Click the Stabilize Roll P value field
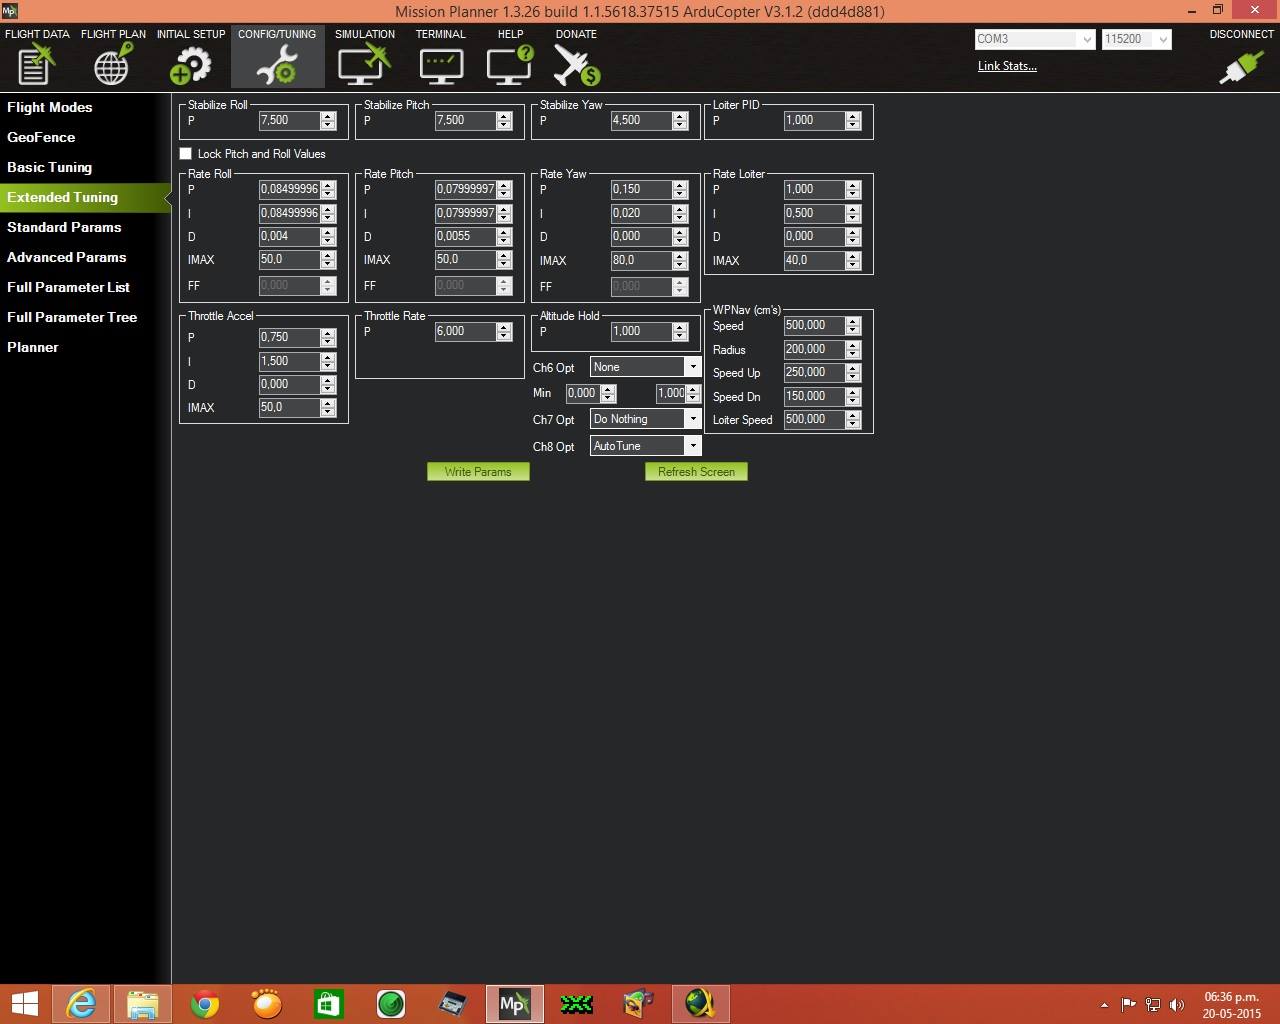 tap(288, 120)
